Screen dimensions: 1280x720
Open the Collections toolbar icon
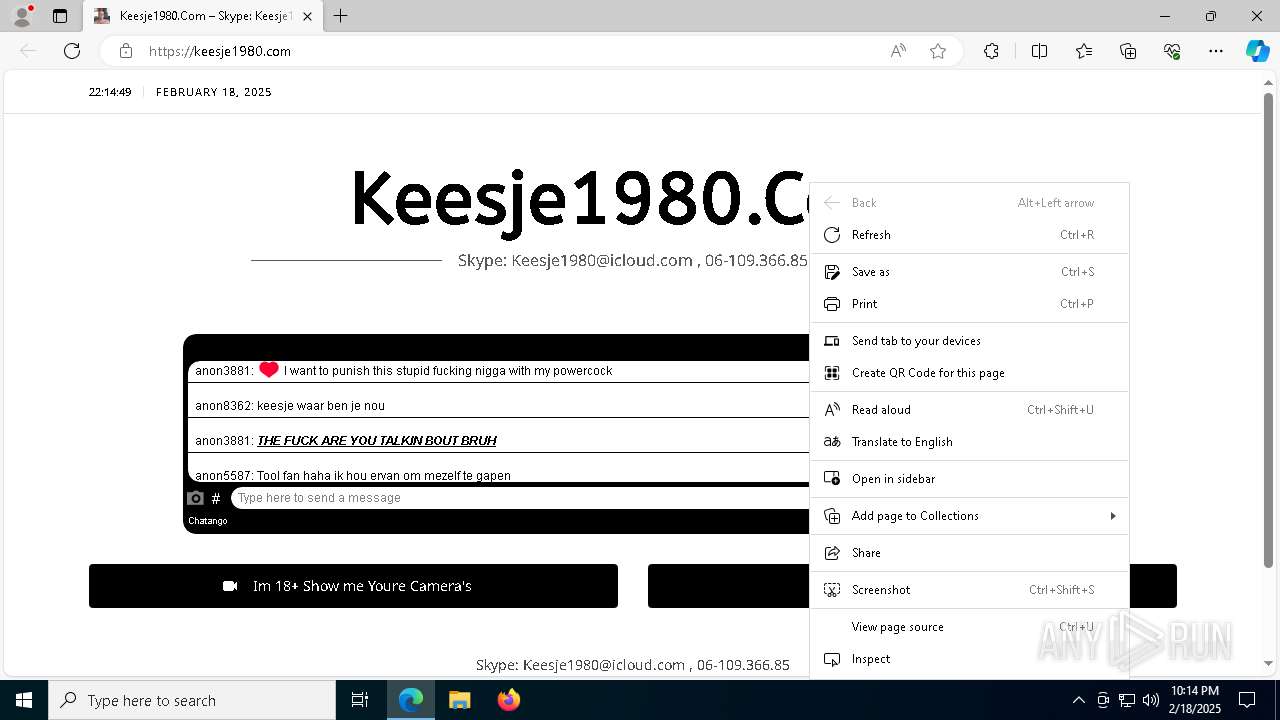[x=1128, y=51]
